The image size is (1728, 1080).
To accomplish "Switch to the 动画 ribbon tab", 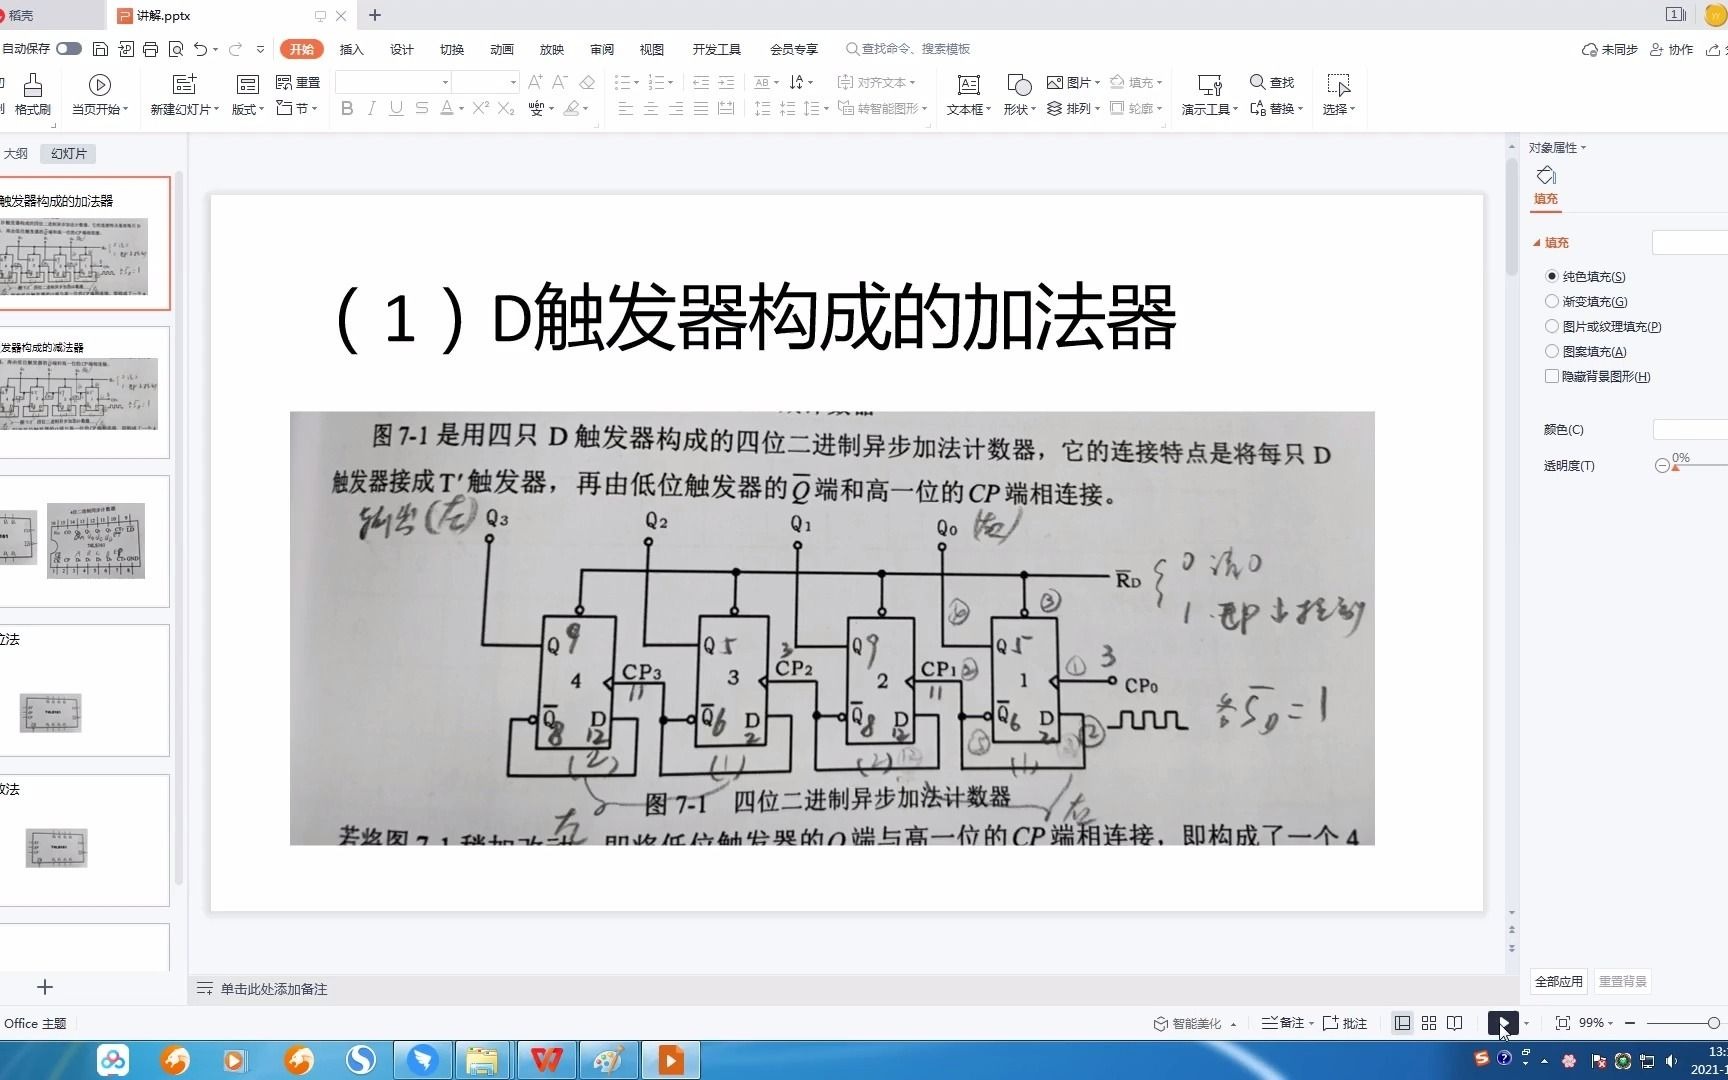I will (501, 48).
